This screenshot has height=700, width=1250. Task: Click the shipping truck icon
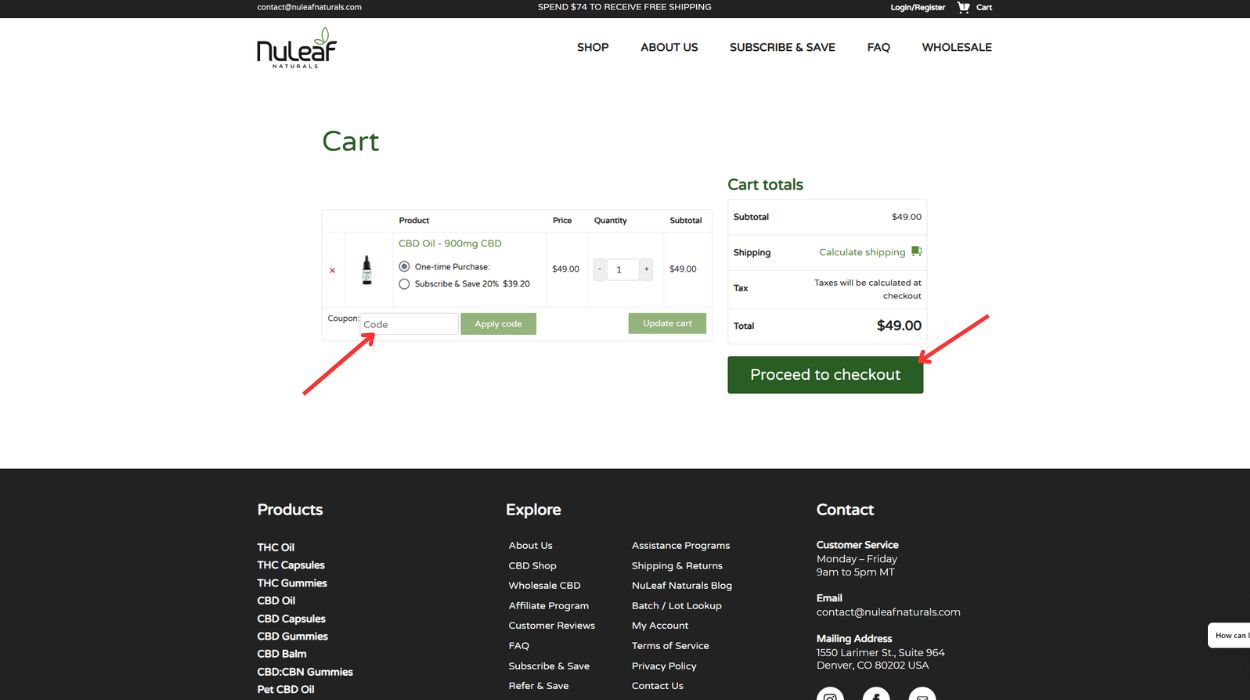916,252
